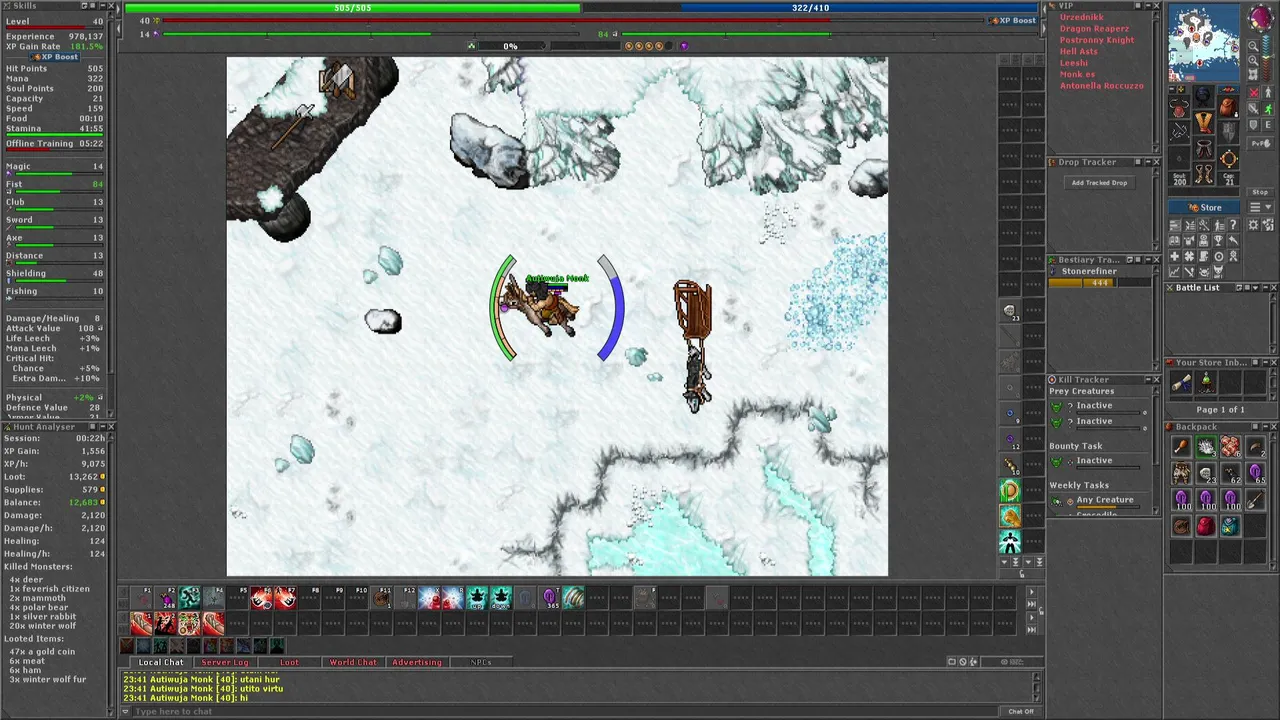Screen dimensions: 1280x720
Task: Click the amulet slot in equipment
Action: point(1179,108)
